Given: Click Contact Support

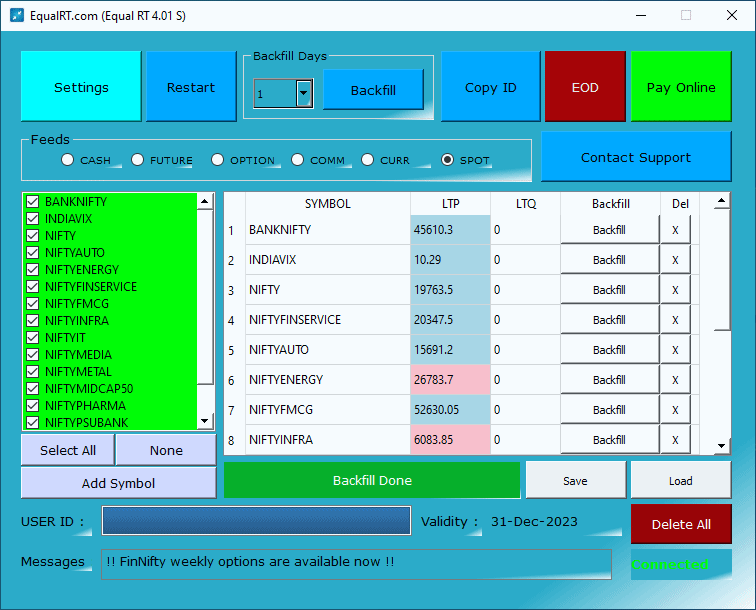Looking at the screenshot, I should tap(636, 157).
